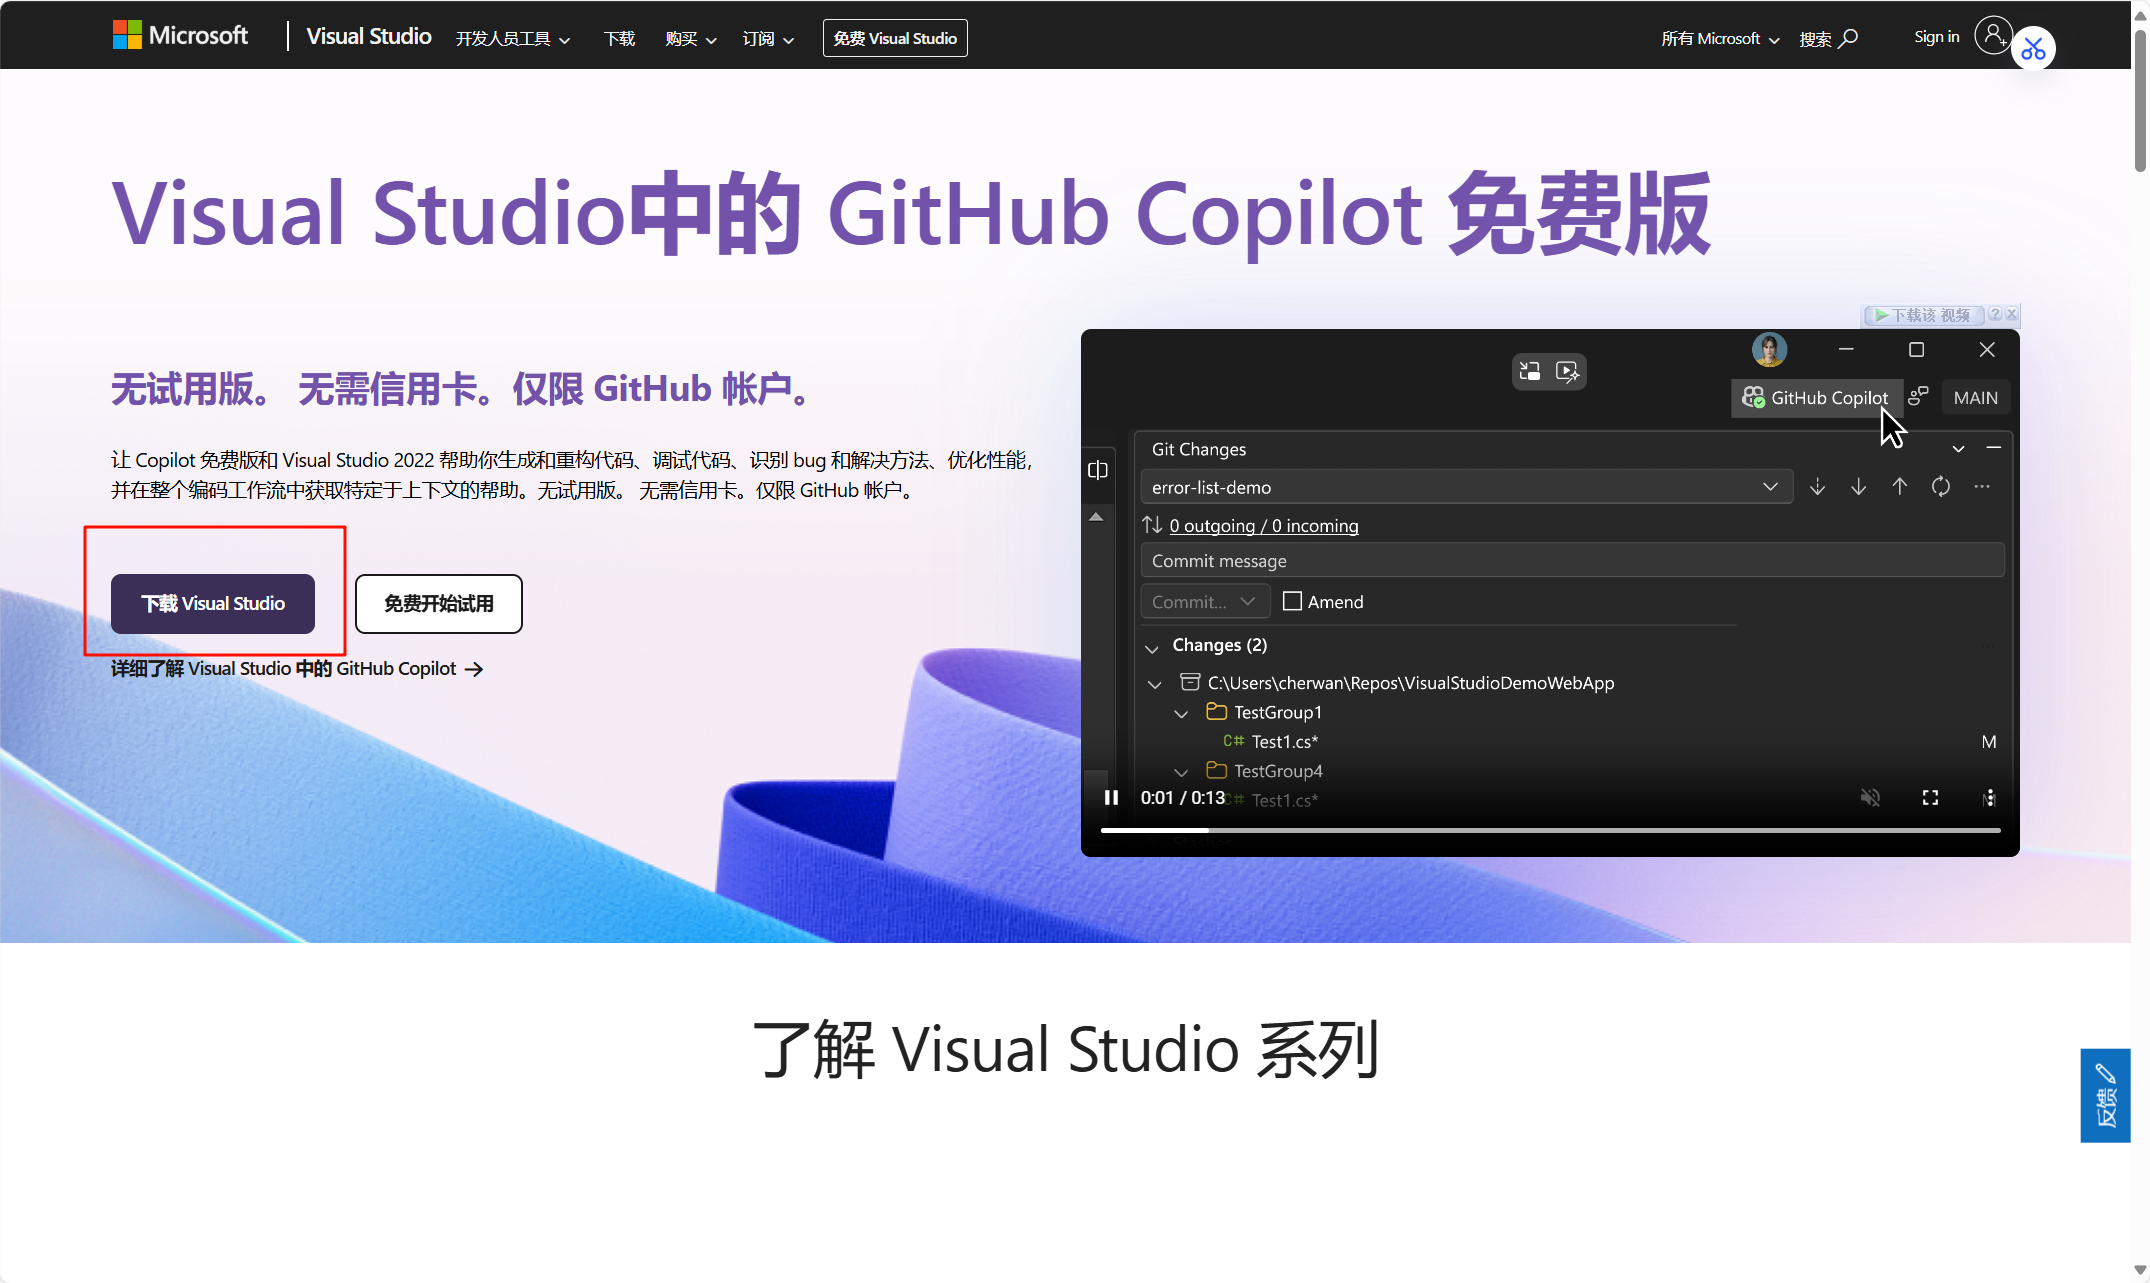Expand the 开发人员工具 dropdown menu
Viewport: 2150px width, 1283px height.
pyautogui.click(x=513, y=39)
